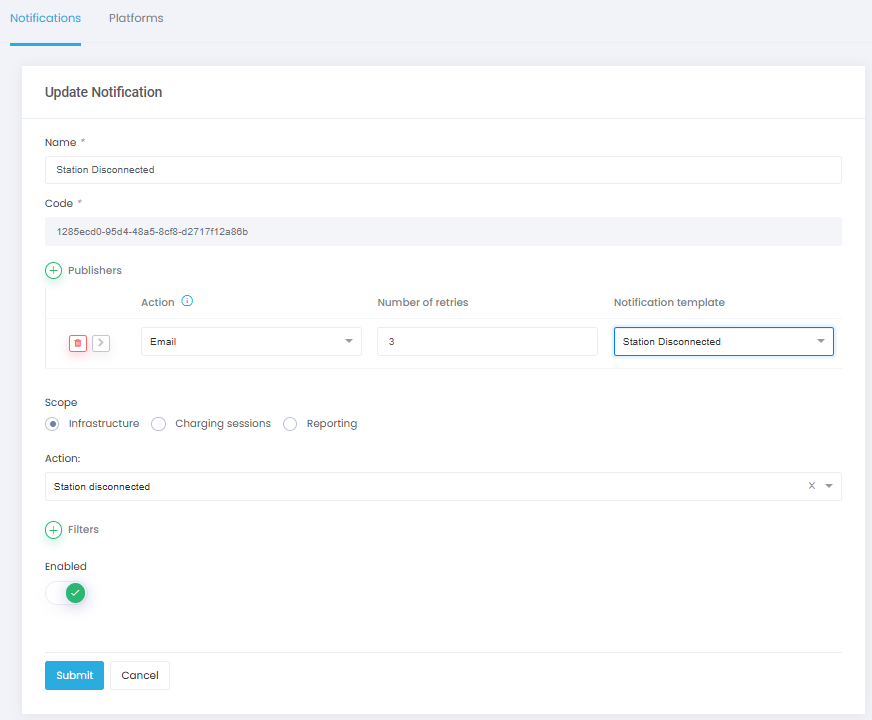Open the Notification template dropdown
Viewport: 872px width, 720px height.
click(x=723, y=342)
